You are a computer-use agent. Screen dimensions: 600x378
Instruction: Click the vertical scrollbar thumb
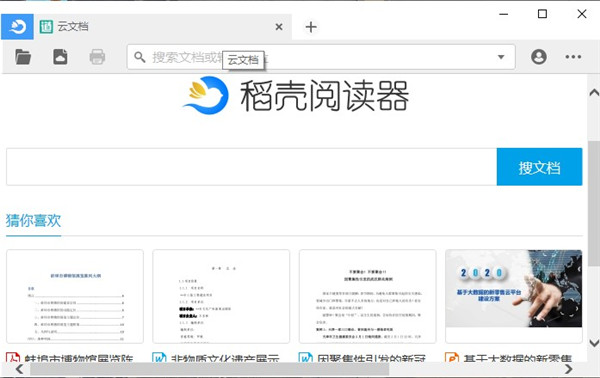[x=594, y=203]
